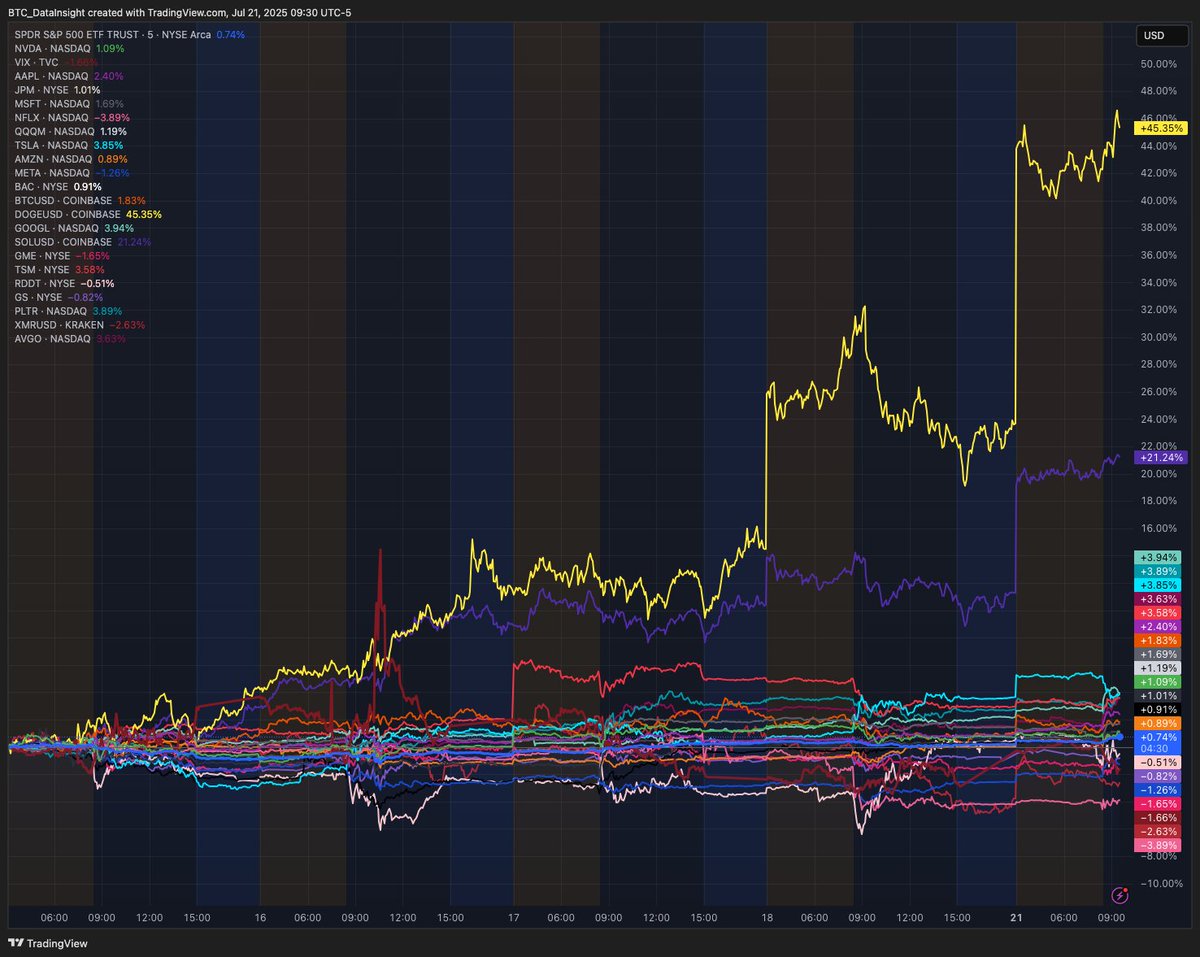The width and height of the screenshot is (1200, 957).
Task: Click the −0.51% price scale label
Action: [x=1157, y=762]
